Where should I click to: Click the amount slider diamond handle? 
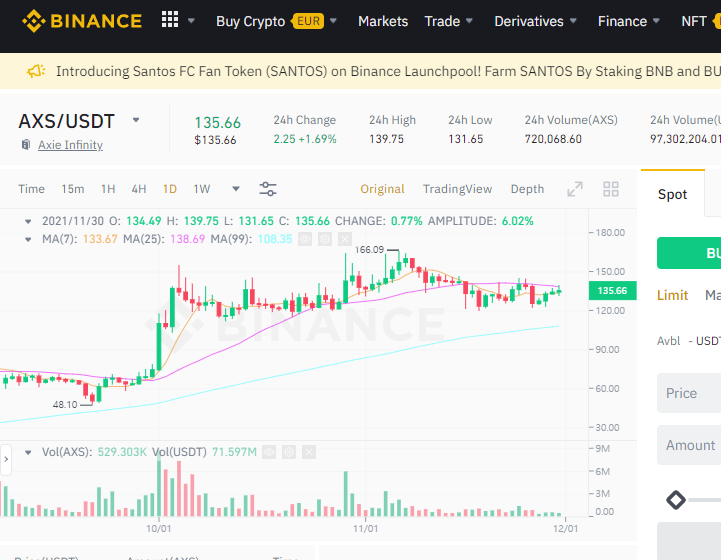pos(676,500)
